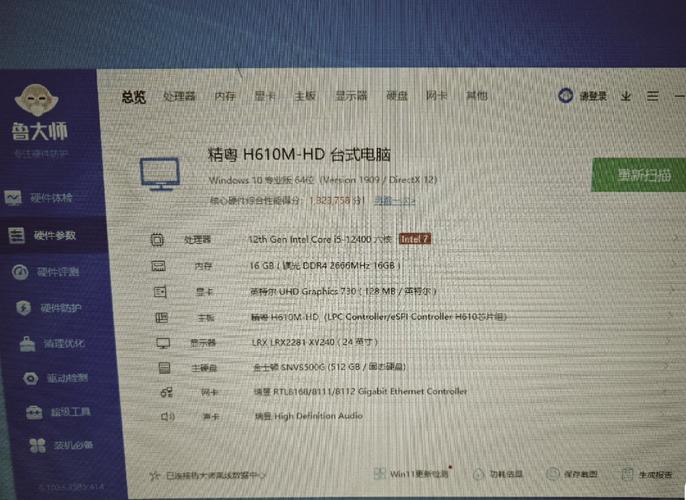Open 硬件体检 in the sidebar
The image size is (686, 500).
(x=38, y=198)
